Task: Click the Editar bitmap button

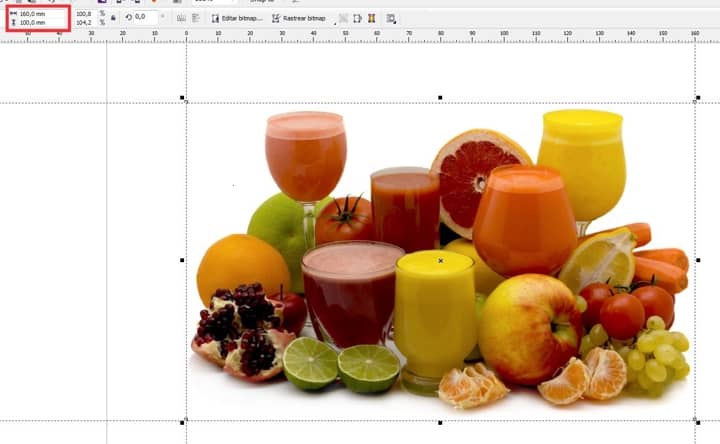Action: [241, 18]
